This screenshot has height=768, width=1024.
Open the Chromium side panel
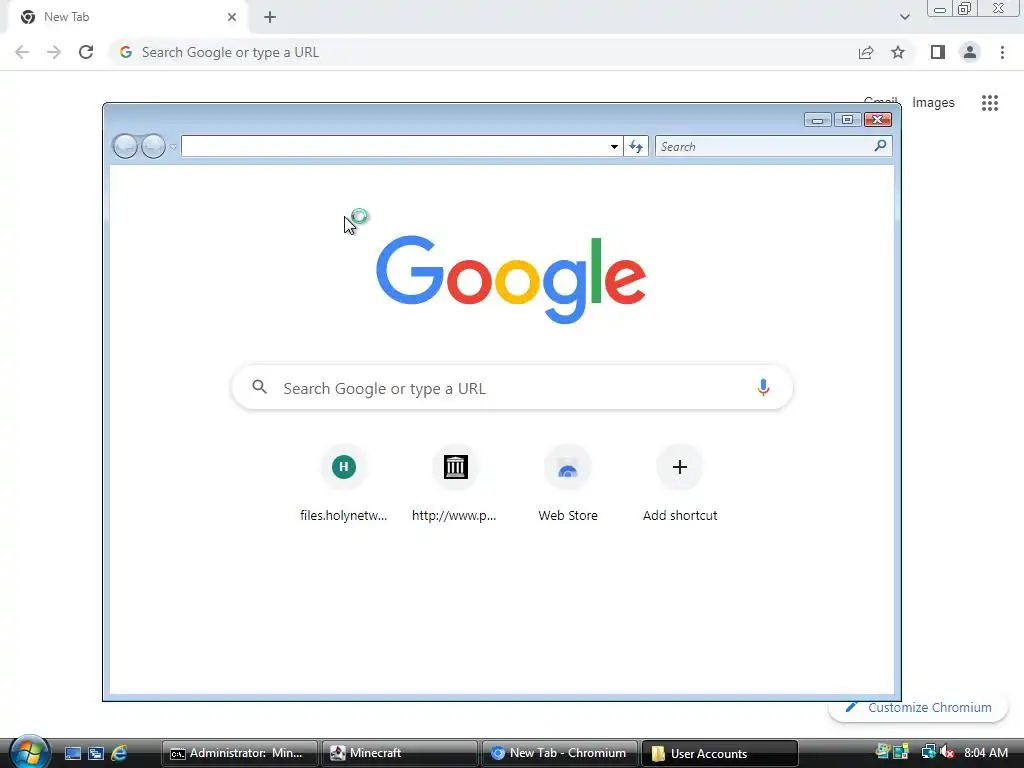click(x=938, y=52)
